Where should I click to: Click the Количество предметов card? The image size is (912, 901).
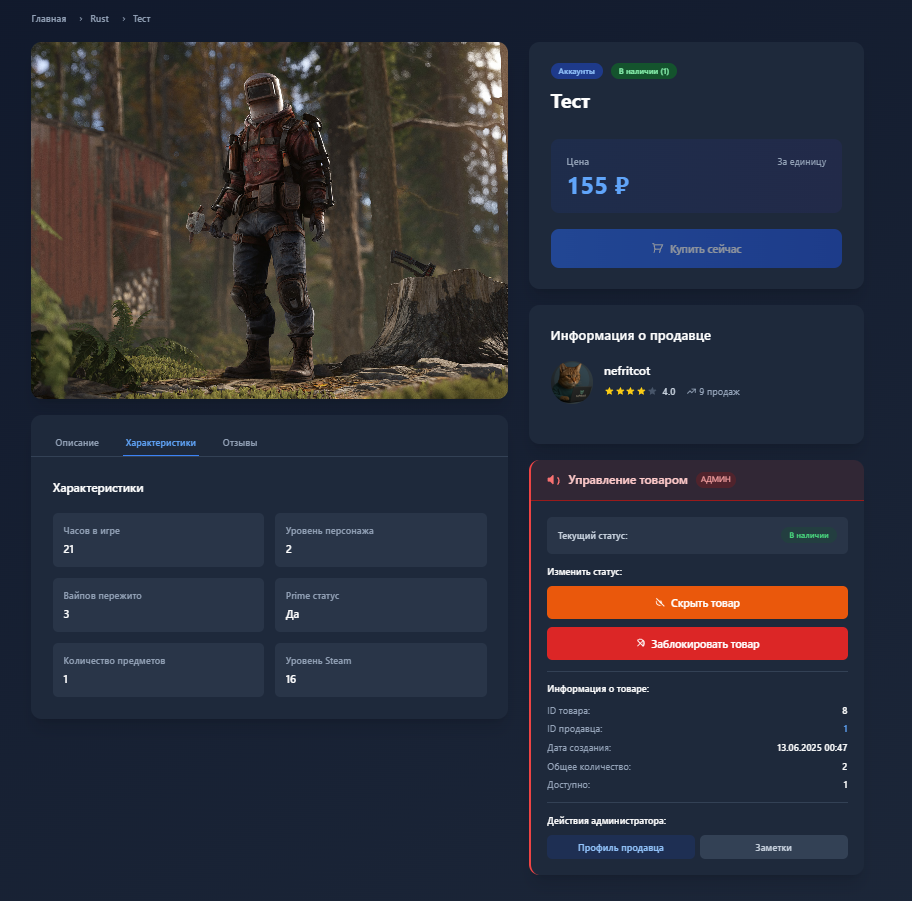(x=158, y=670)
